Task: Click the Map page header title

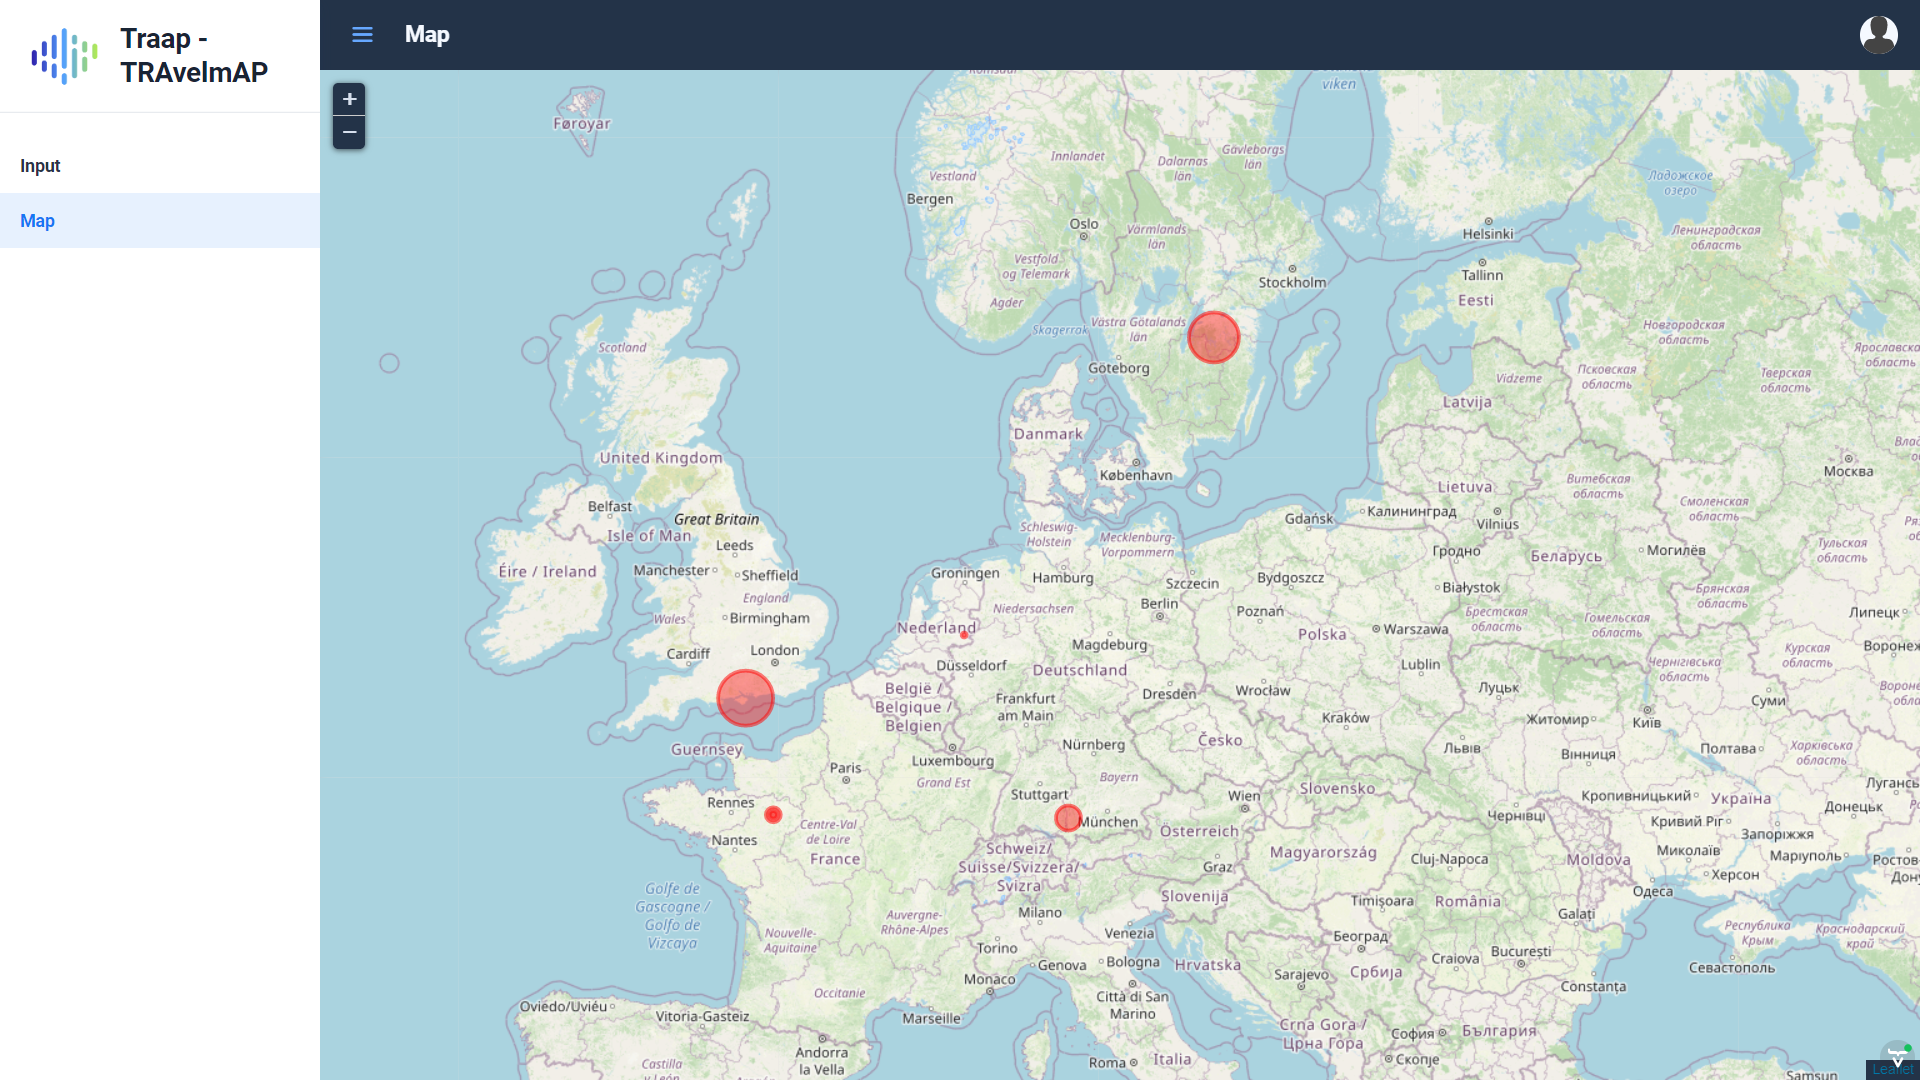Action: 427,35
